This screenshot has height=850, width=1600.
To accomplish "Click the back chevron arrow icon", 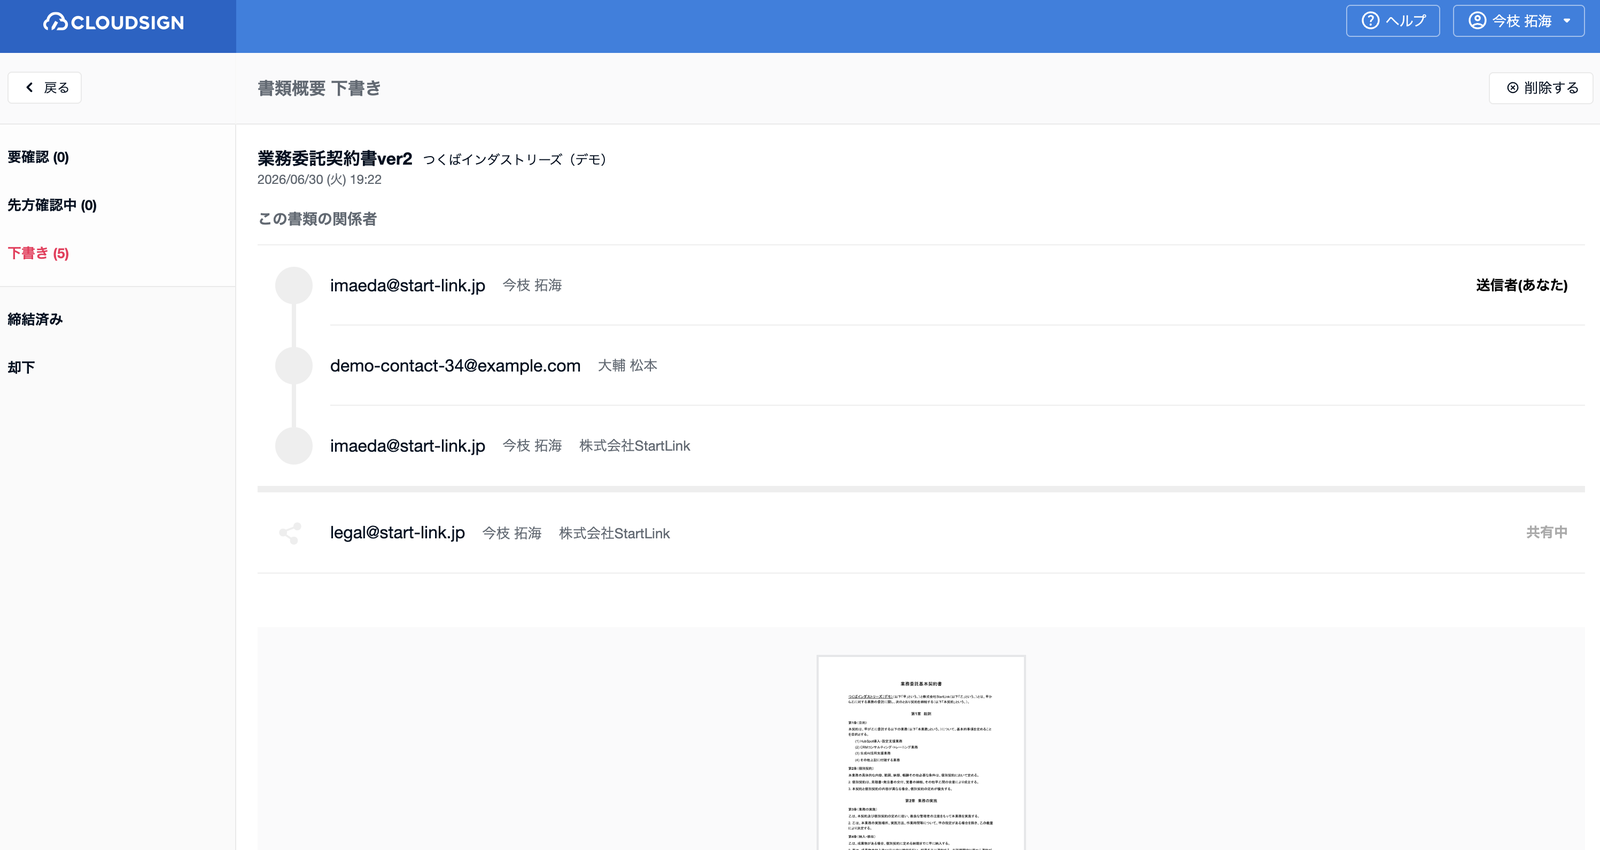I will 29,88.
